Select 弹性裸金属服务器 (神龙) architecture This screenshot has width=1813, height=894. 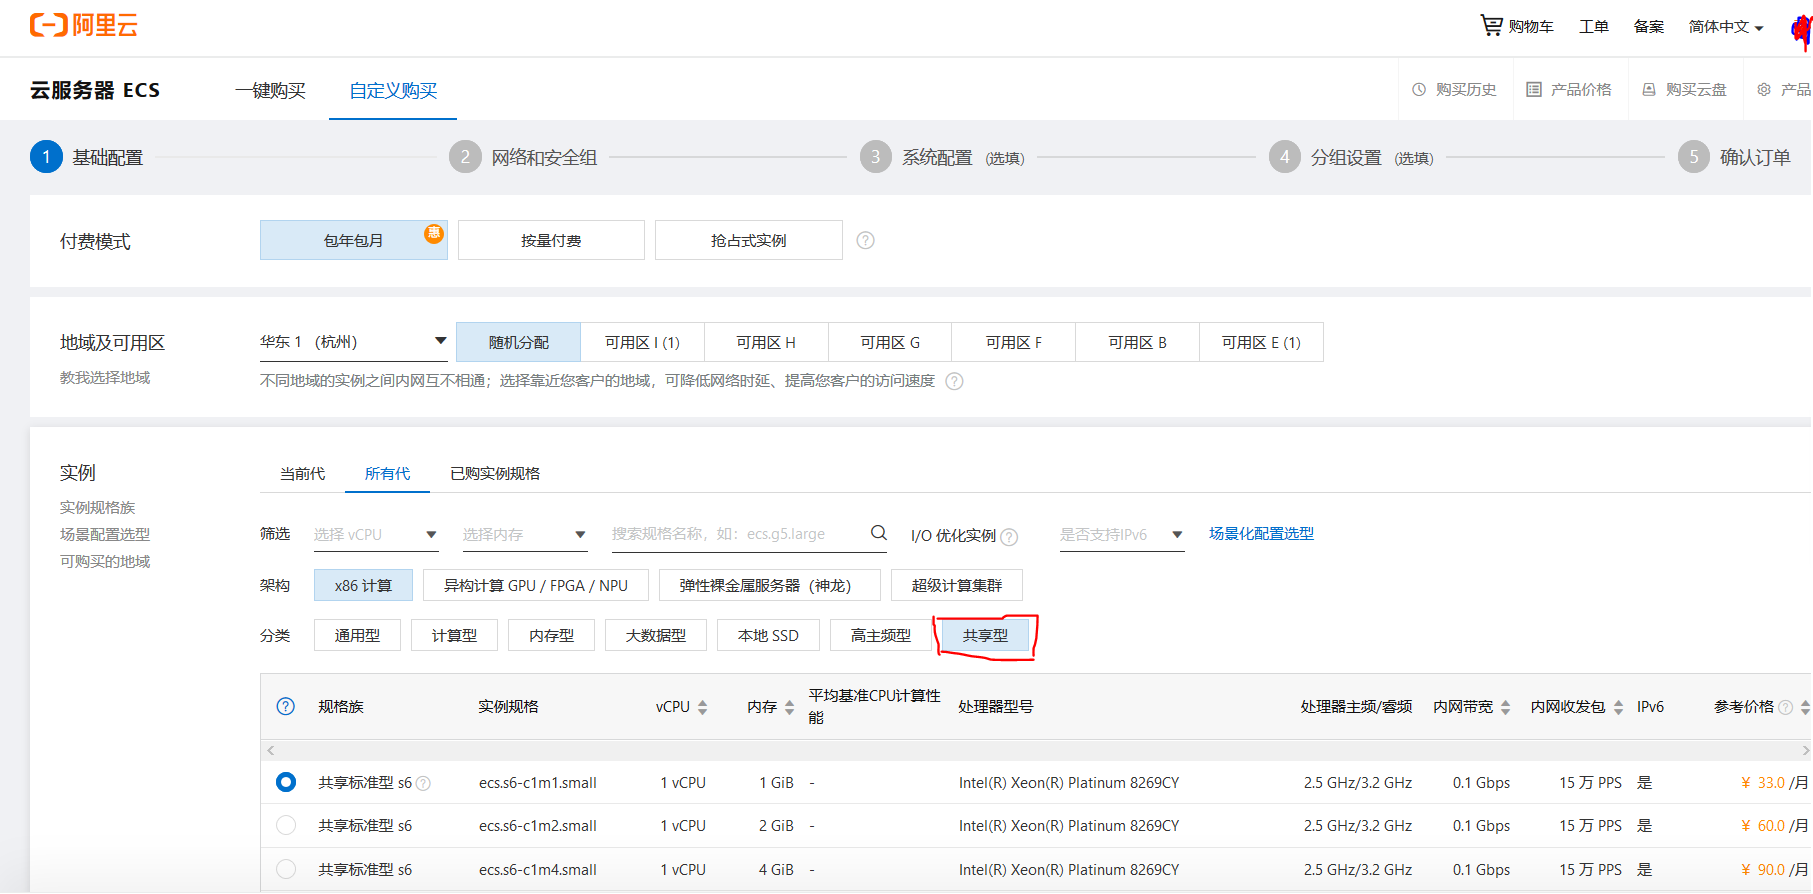coord(770,585)
